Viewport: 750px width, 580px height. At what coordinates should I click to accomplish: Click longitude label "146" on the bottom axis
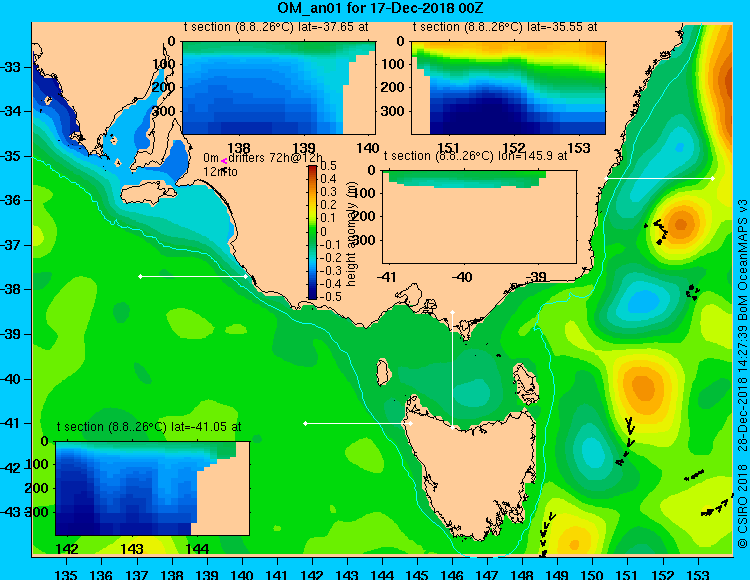(452, 574)
